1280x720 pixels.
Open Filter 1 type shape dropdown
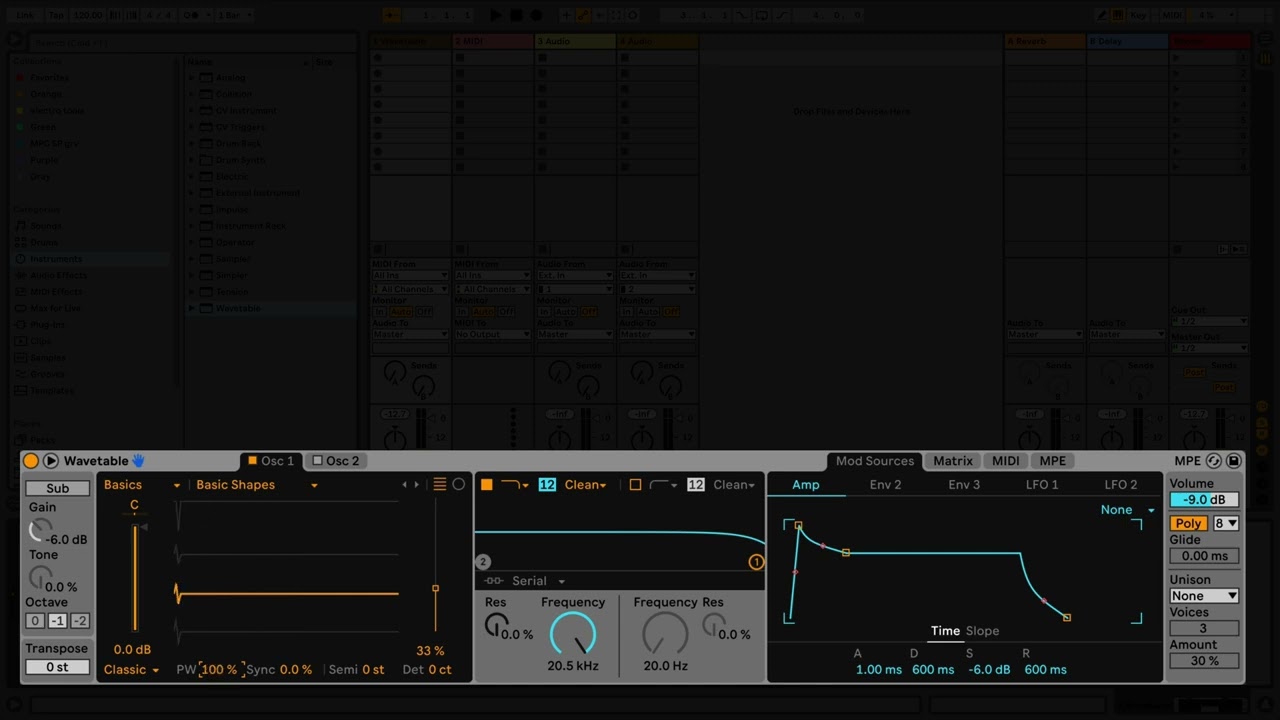(x=514, y=485)
